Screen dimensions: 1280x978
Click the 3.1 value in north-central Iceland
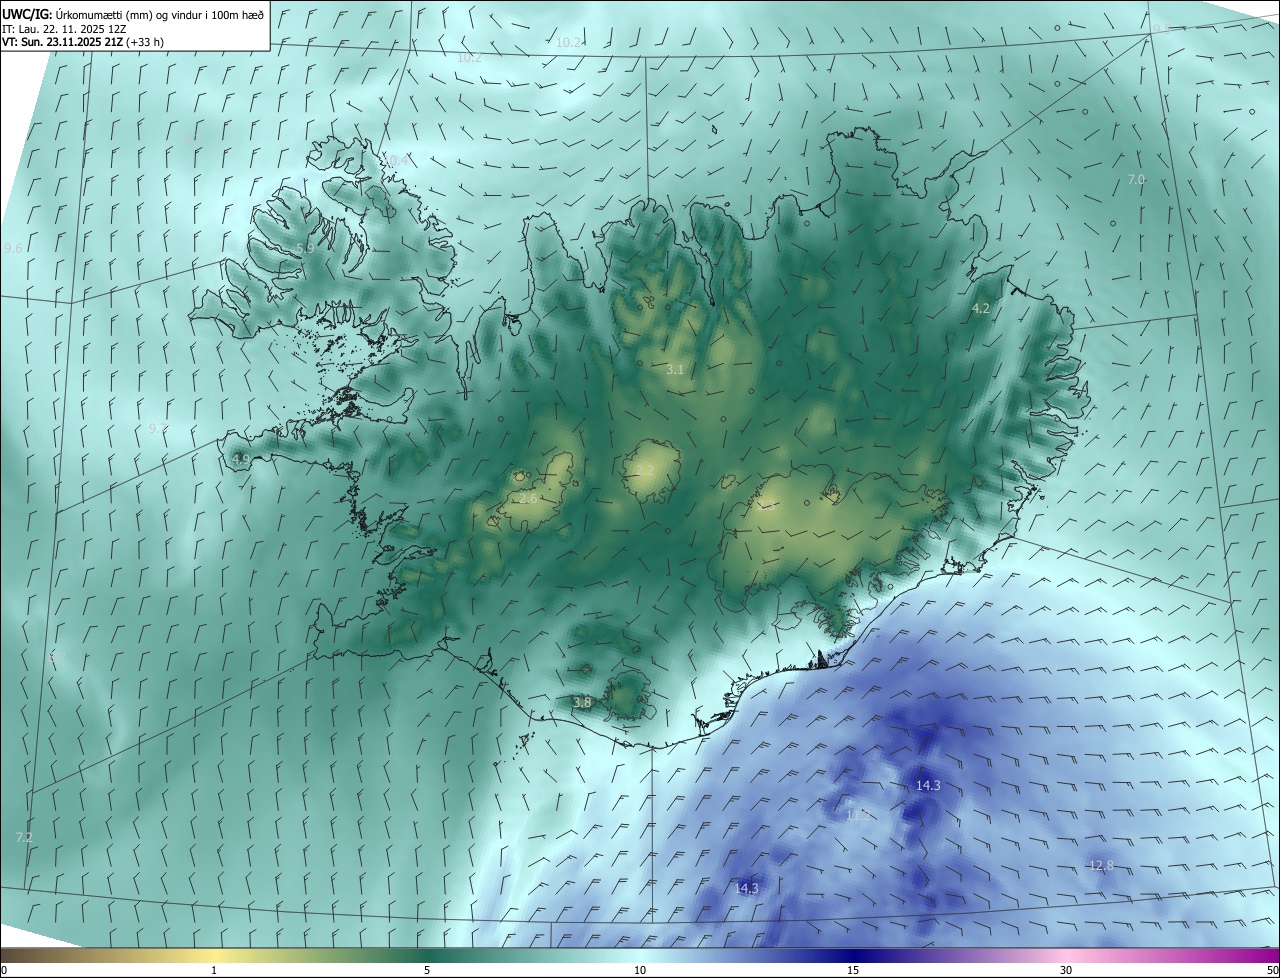click(675, 369)
